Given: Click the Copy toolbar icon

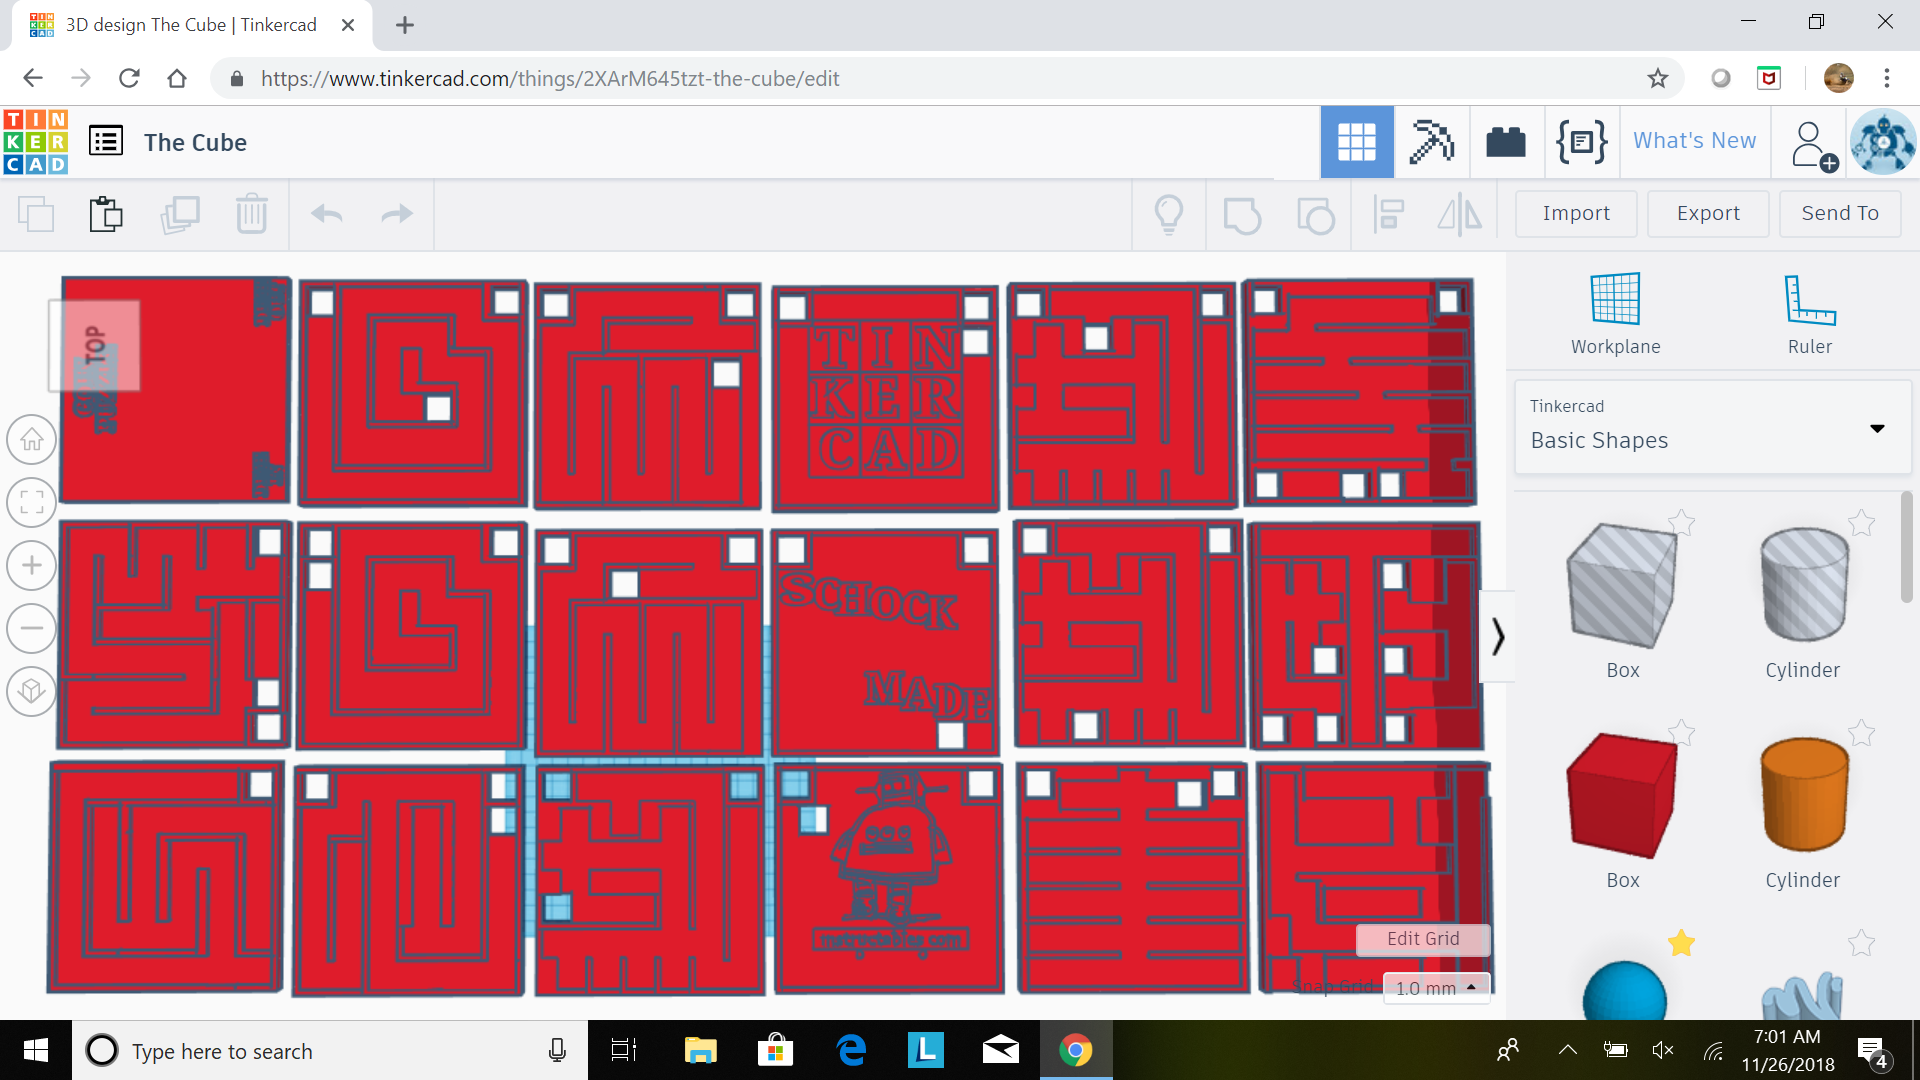Looking at the screenshot, I should click(x=36, y=214).
